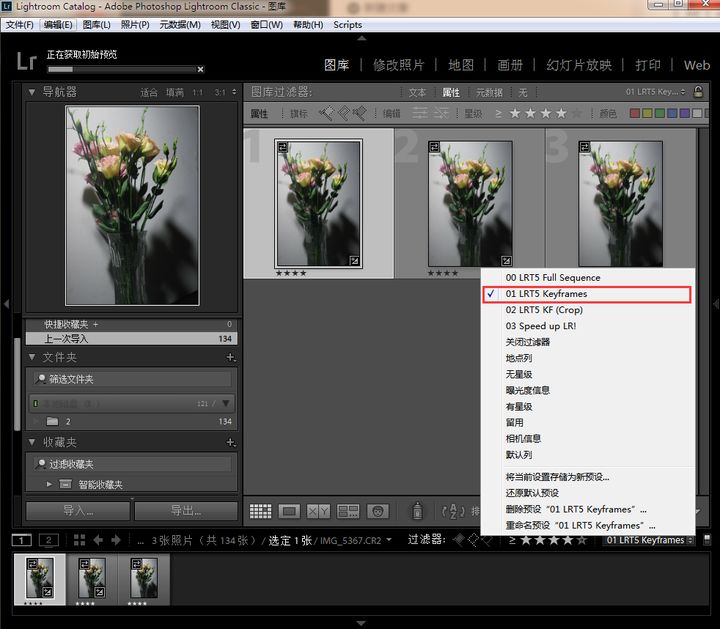Viewport: 720px width, 629px height.
Task: Toggle the green volume status light in Folders panel
Action: (x=35, y=404)
